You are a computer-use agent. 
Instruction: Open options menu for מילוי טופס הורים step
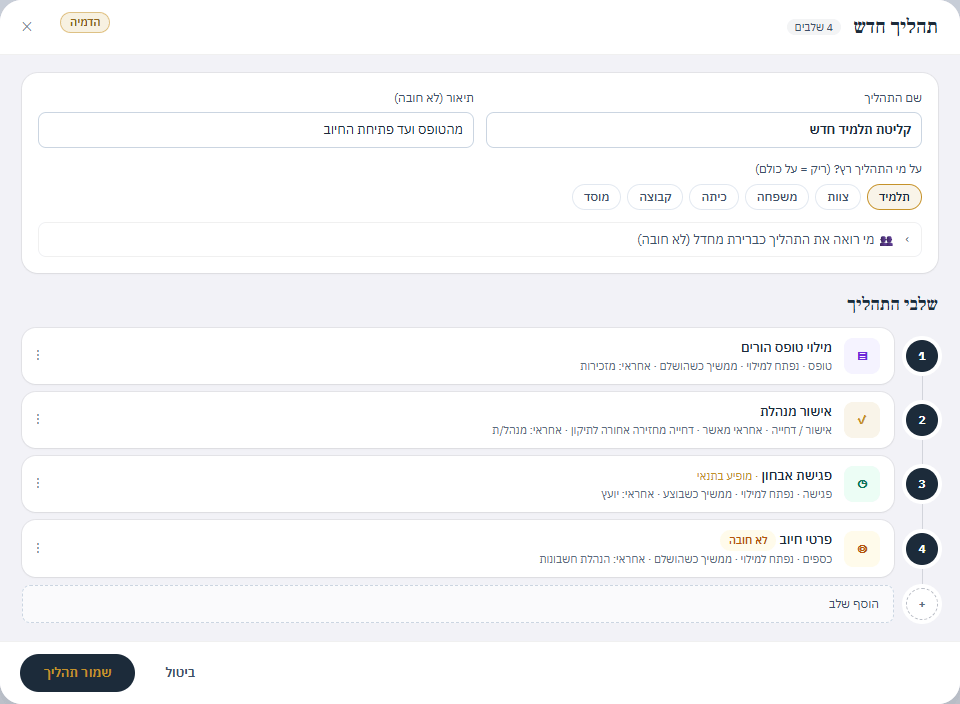coord(38,355)
